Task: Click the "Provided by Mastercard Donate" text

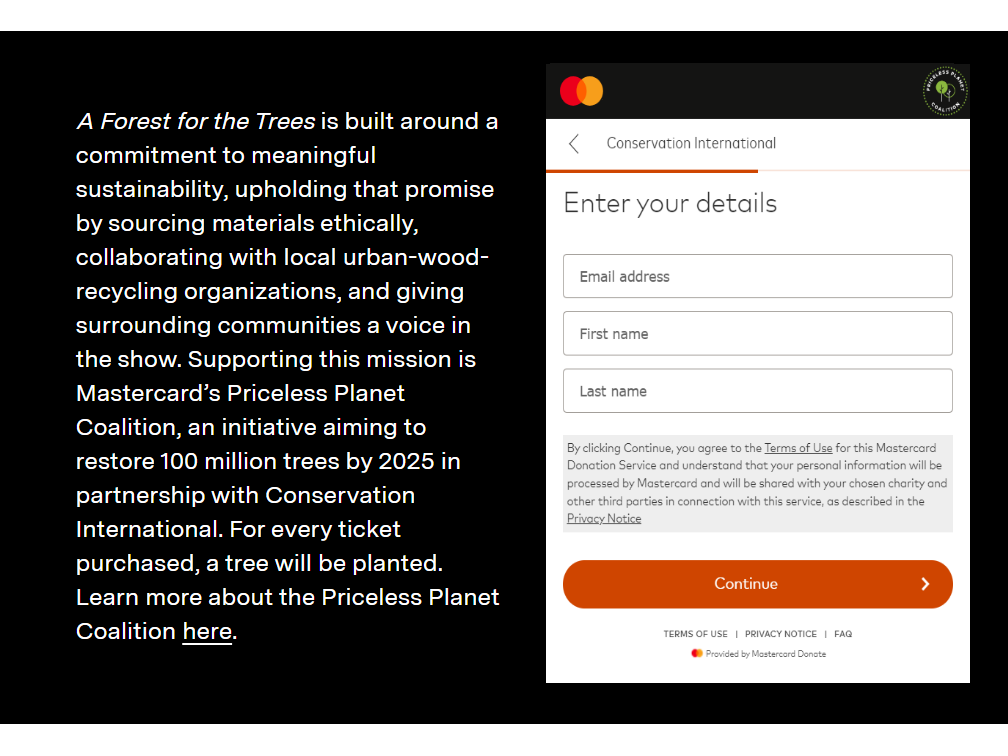Action: 766,654
